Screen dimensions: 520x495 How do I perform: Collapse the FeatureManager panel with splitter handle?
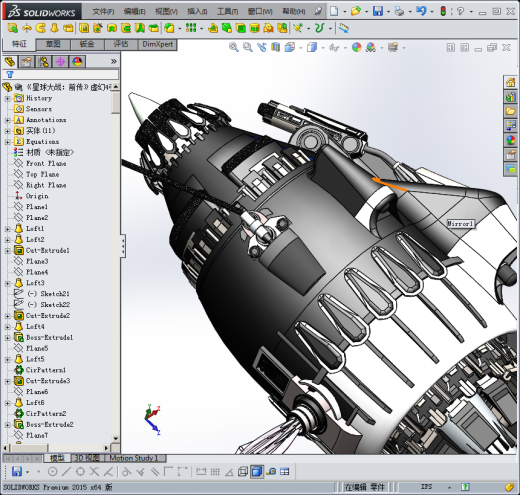click(123, 246)
